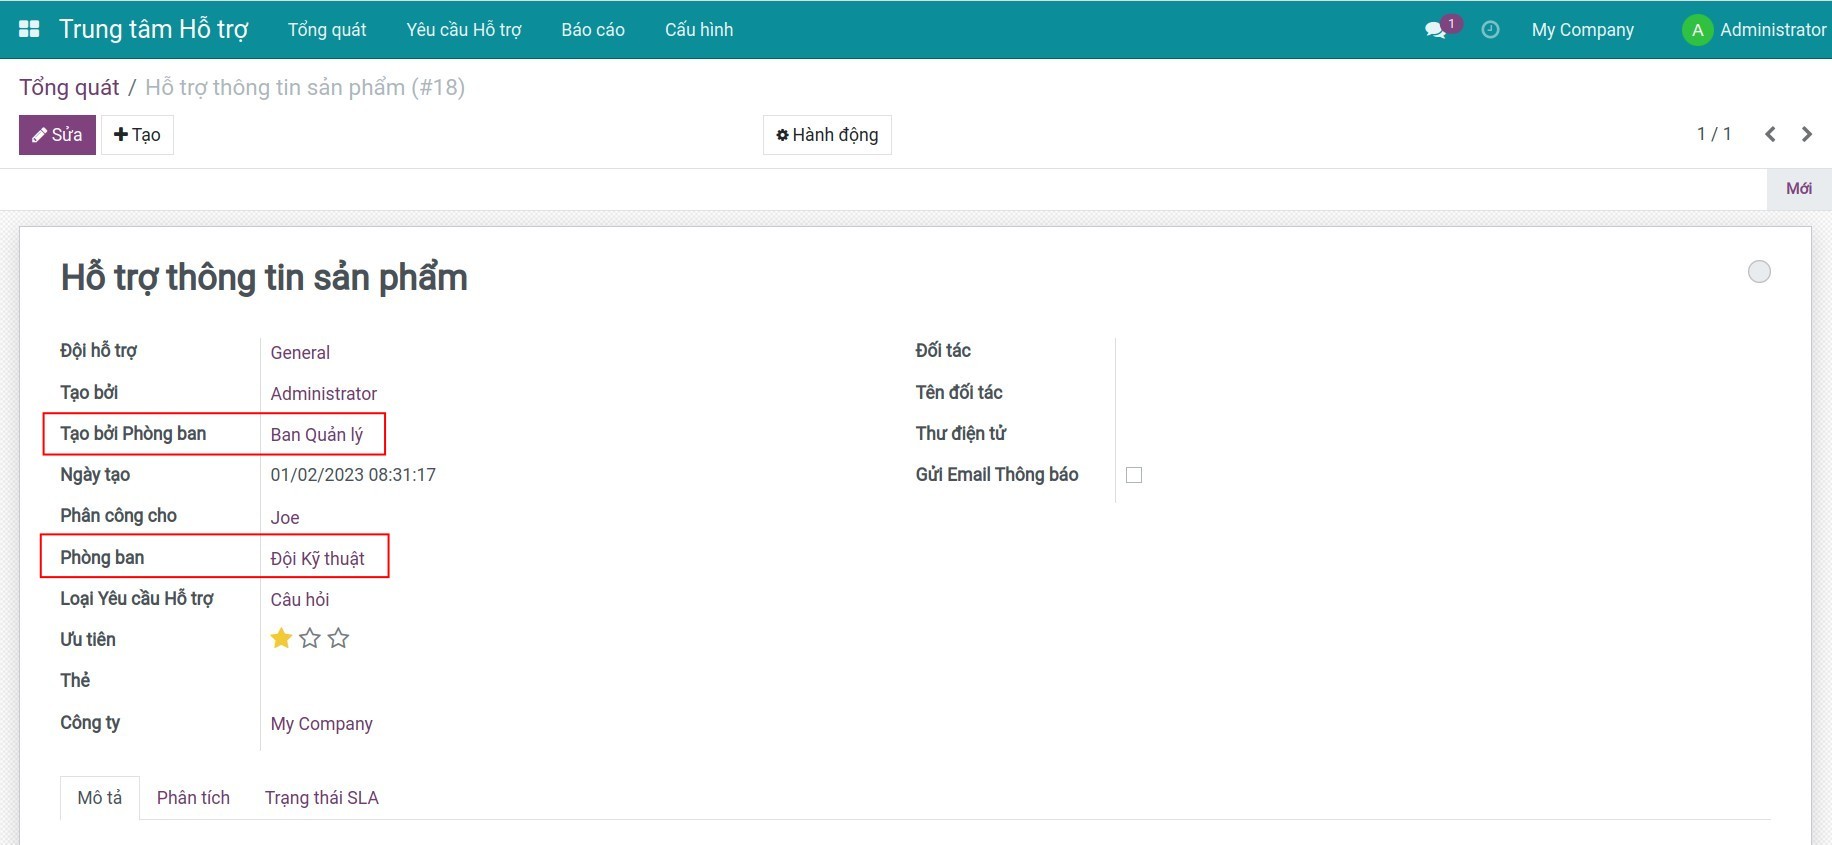Click the Tổng quát breadcrumb link
This screenshot has width=1832, height=845.
pyautogui.click(x=69, y=88)
